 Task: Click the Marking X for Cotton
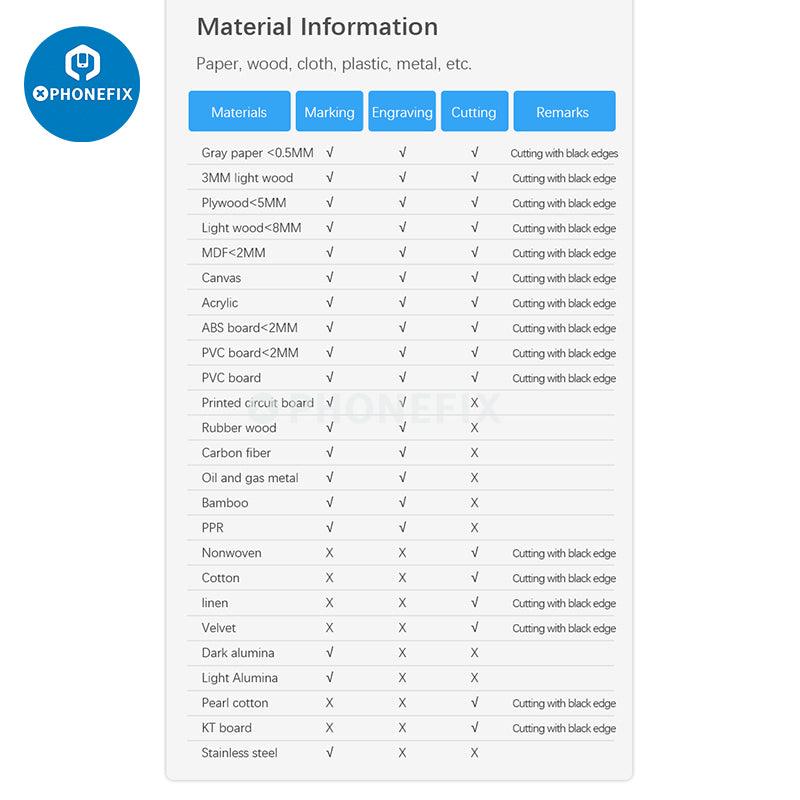coord(330,578)
